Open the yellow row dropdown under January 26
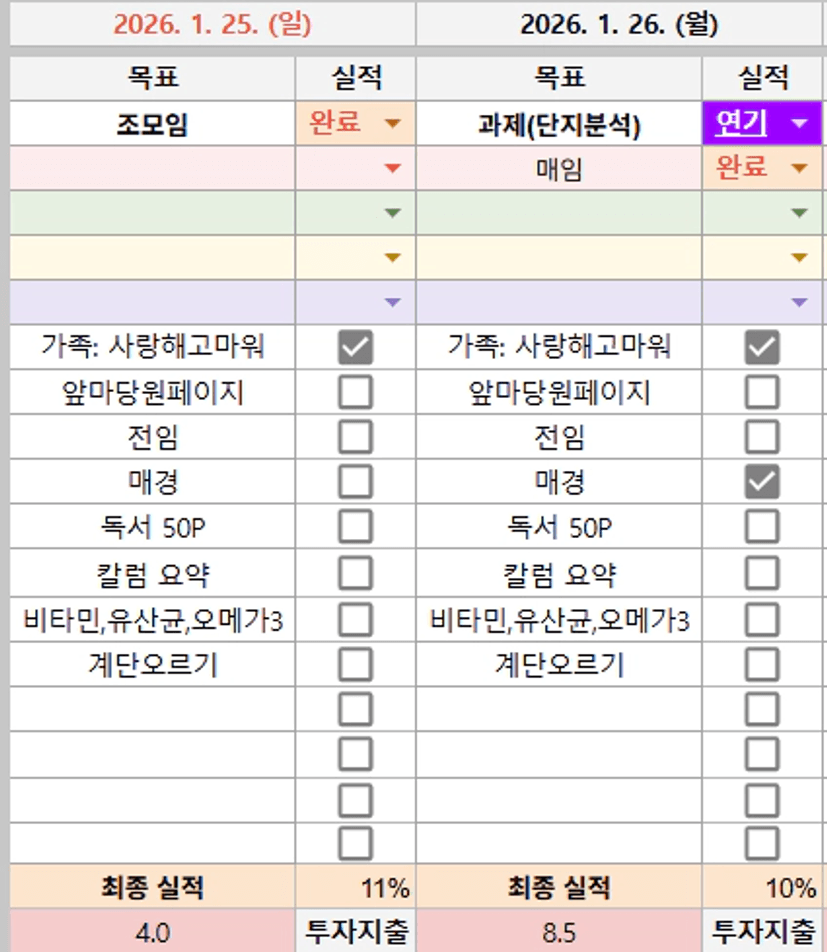Image resolution: width=827 pixels, height=952 pixels. 798,258
